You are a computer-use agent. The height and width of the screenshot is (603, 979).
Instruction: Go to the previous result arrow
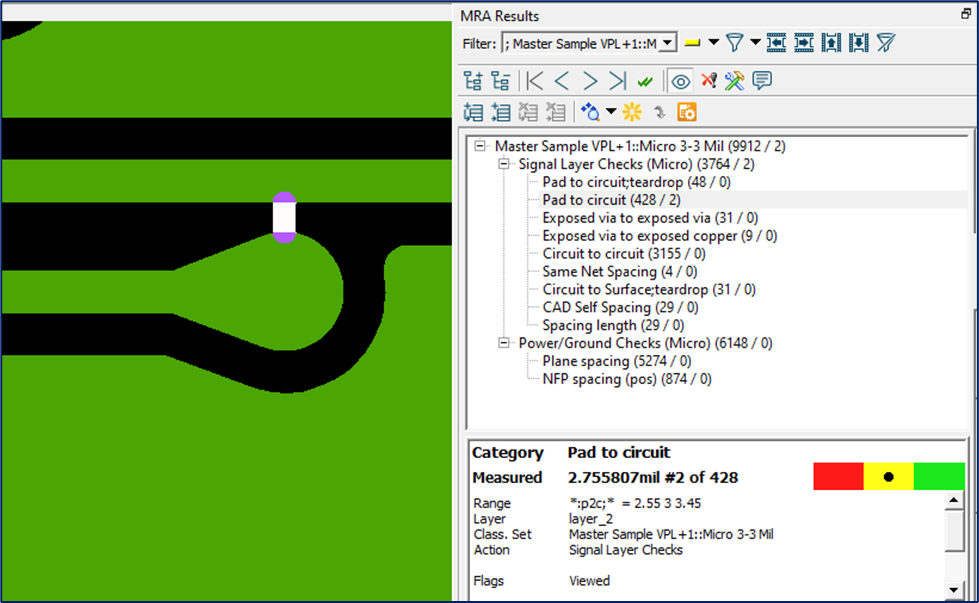562,81
